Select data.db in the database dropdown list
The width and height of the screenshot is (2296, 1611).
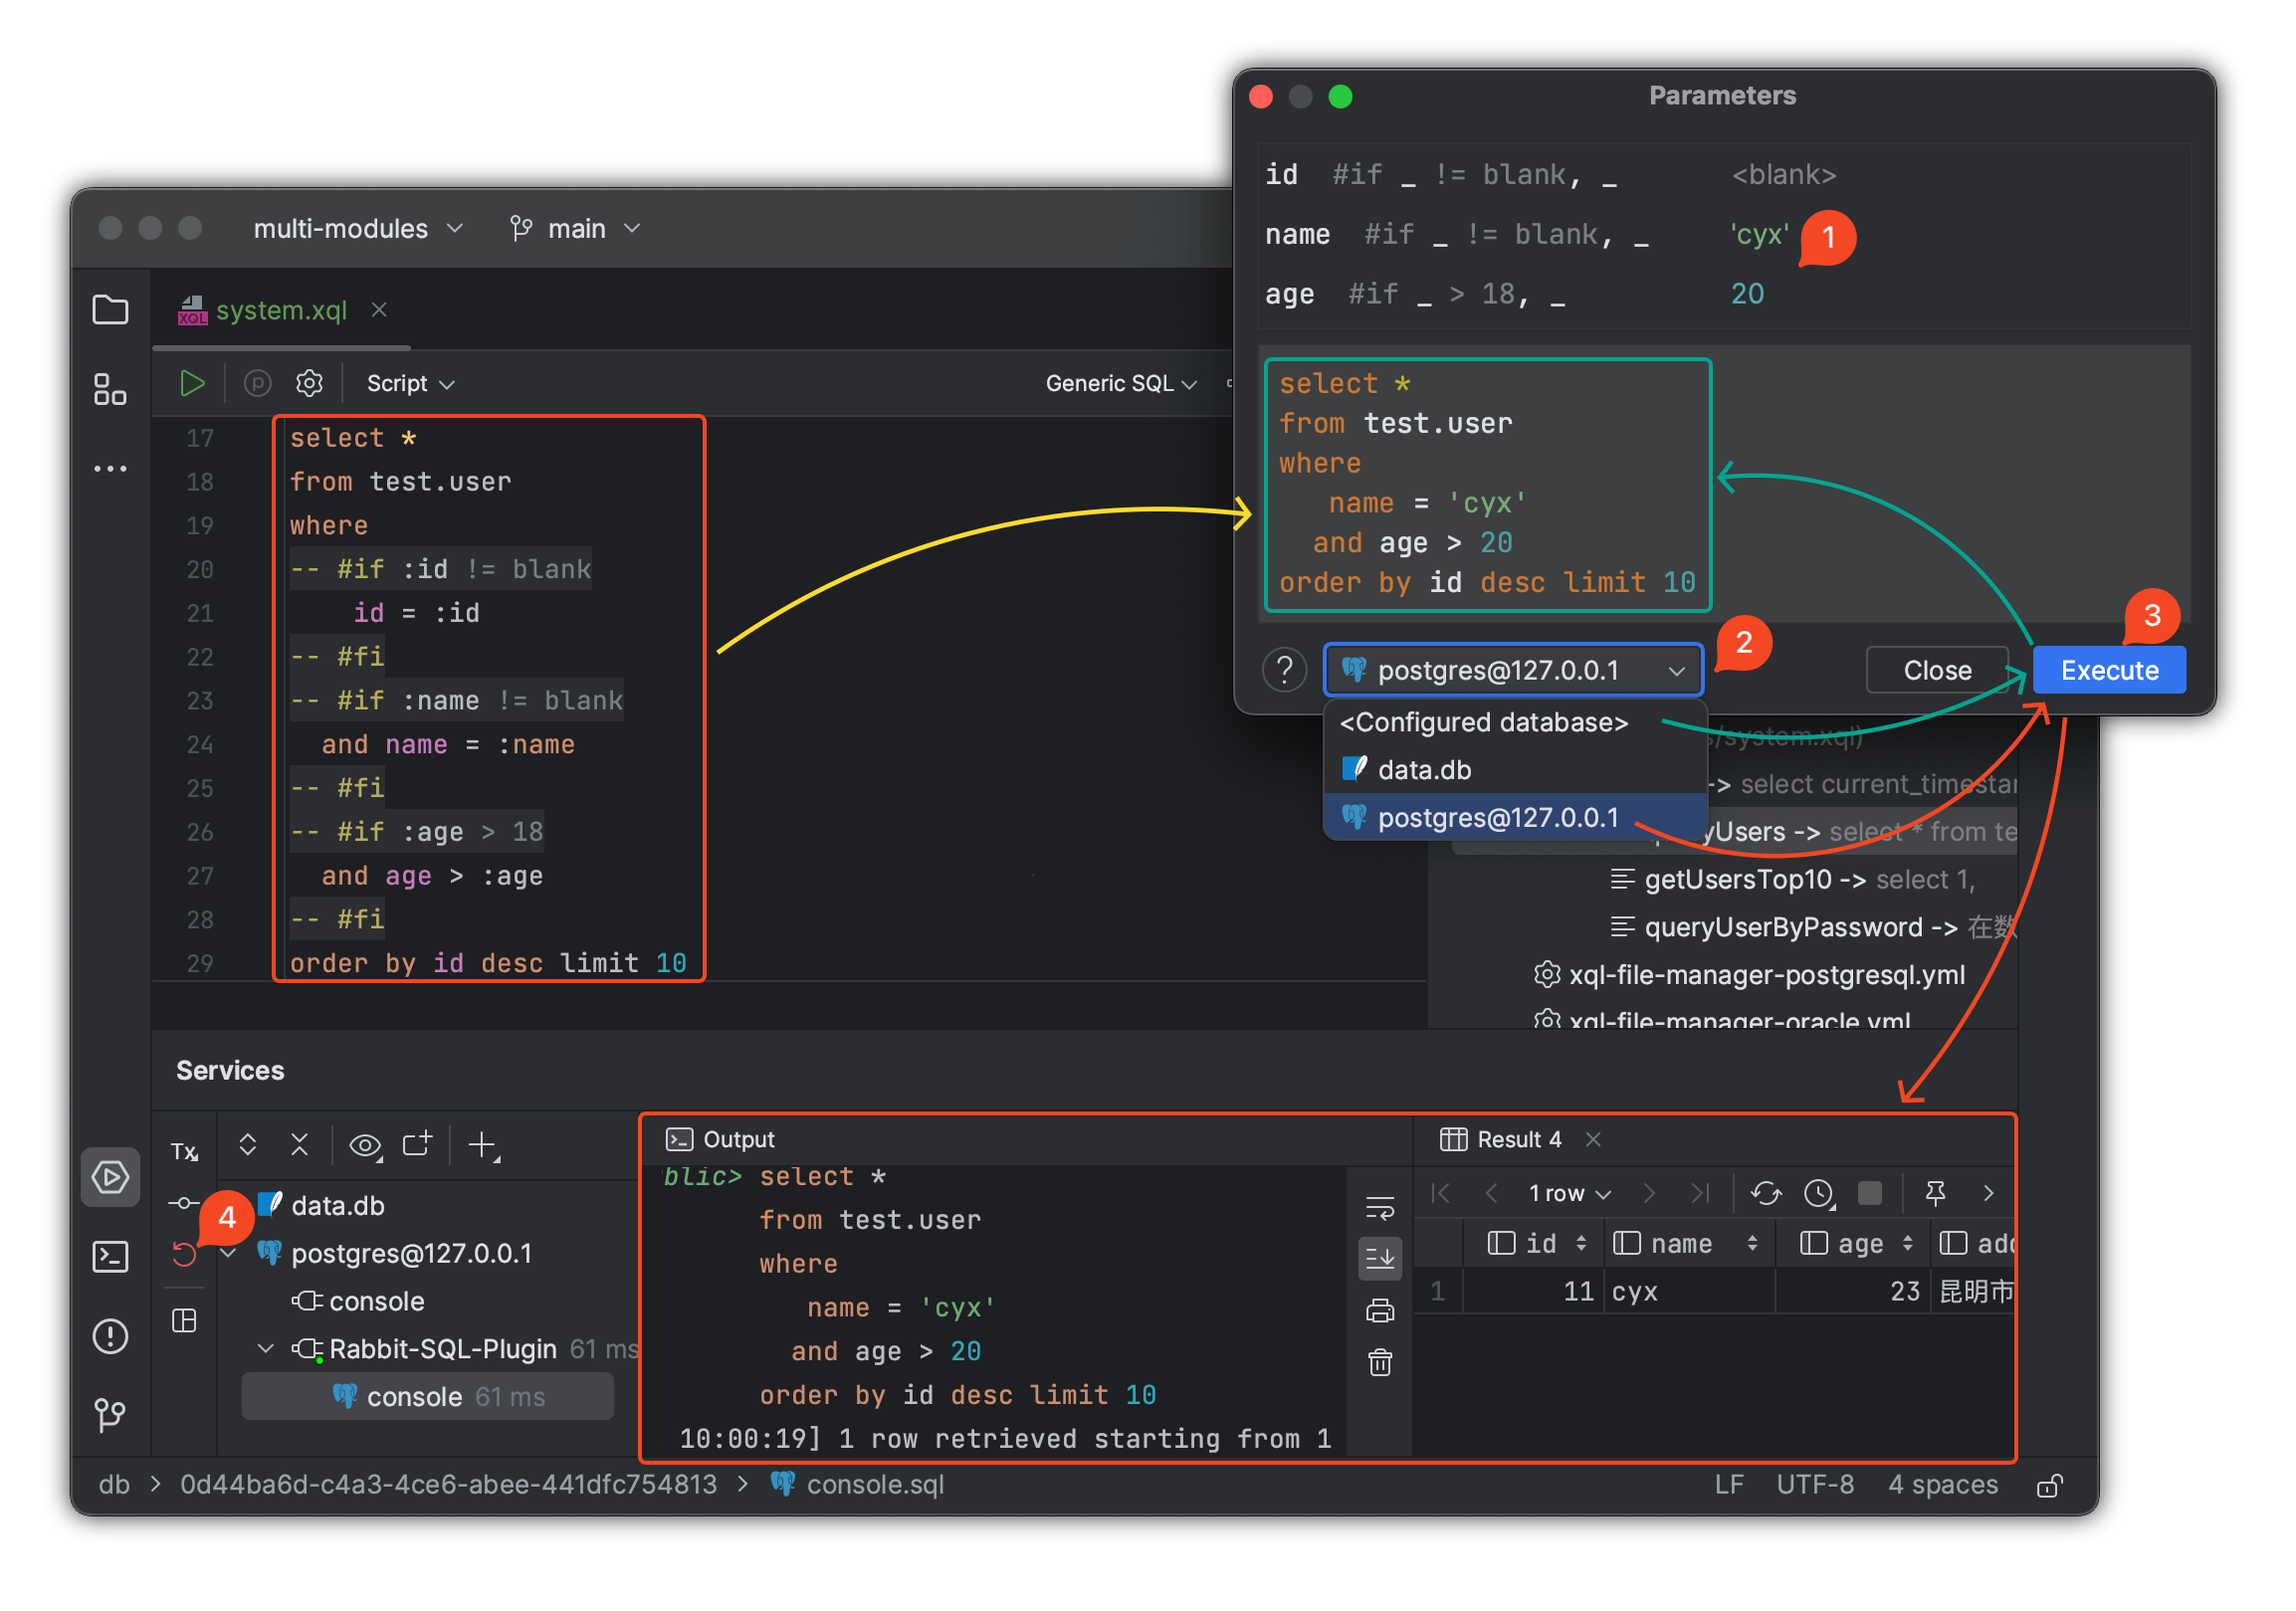1514,770
